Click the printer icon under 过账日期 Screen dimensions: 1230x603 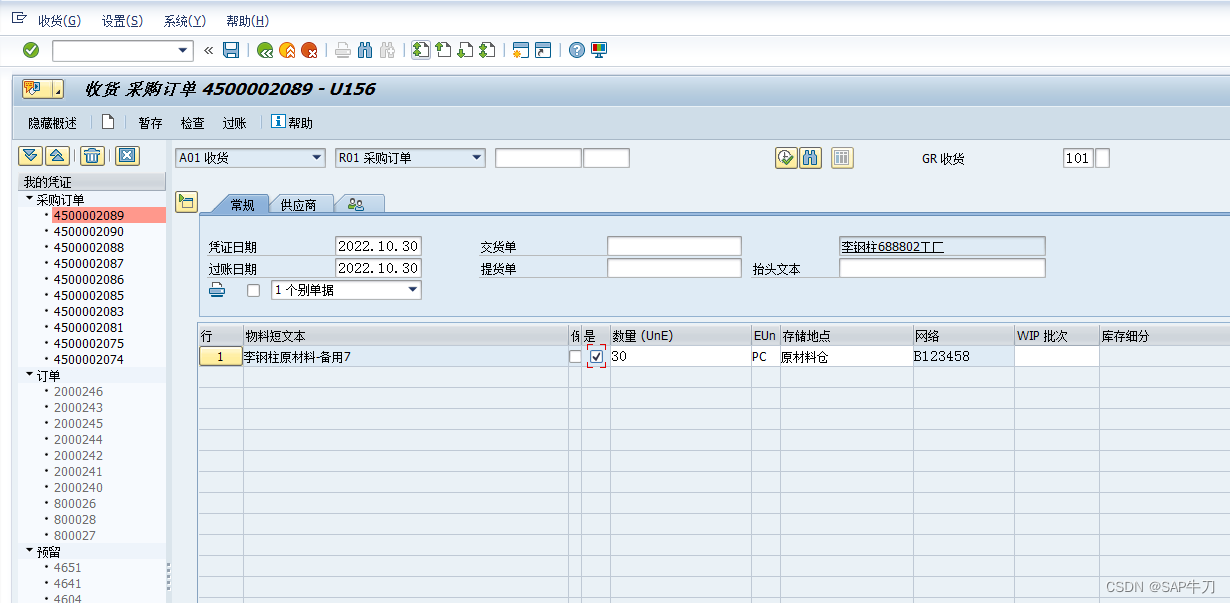[x=217, y=290]
